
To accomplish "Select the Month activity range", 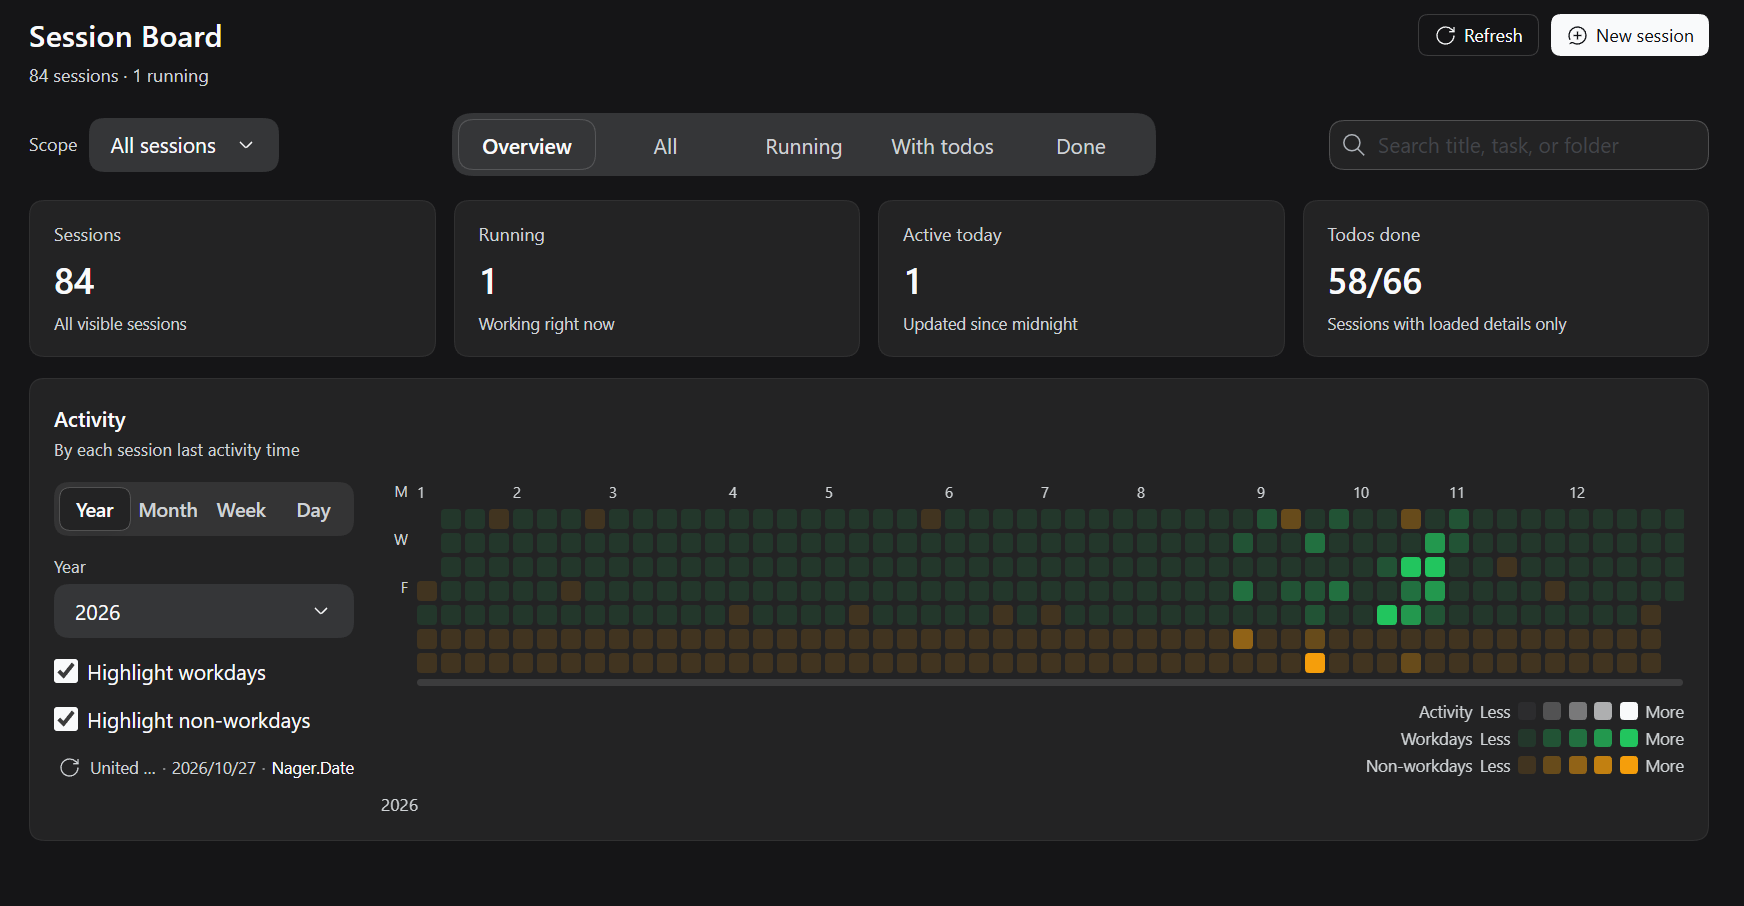I will pos(168,510).
